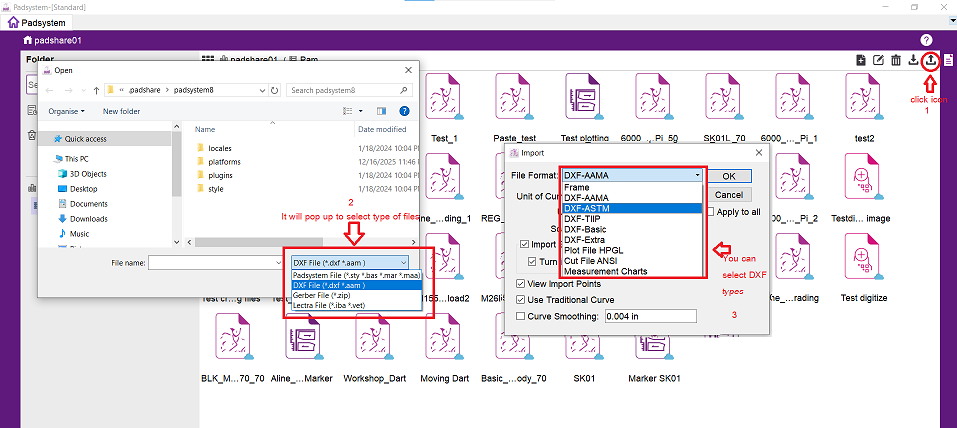
Task: Select the Test_1 pattern file icon
Action: pyautogui.click(x=444, y=95)
